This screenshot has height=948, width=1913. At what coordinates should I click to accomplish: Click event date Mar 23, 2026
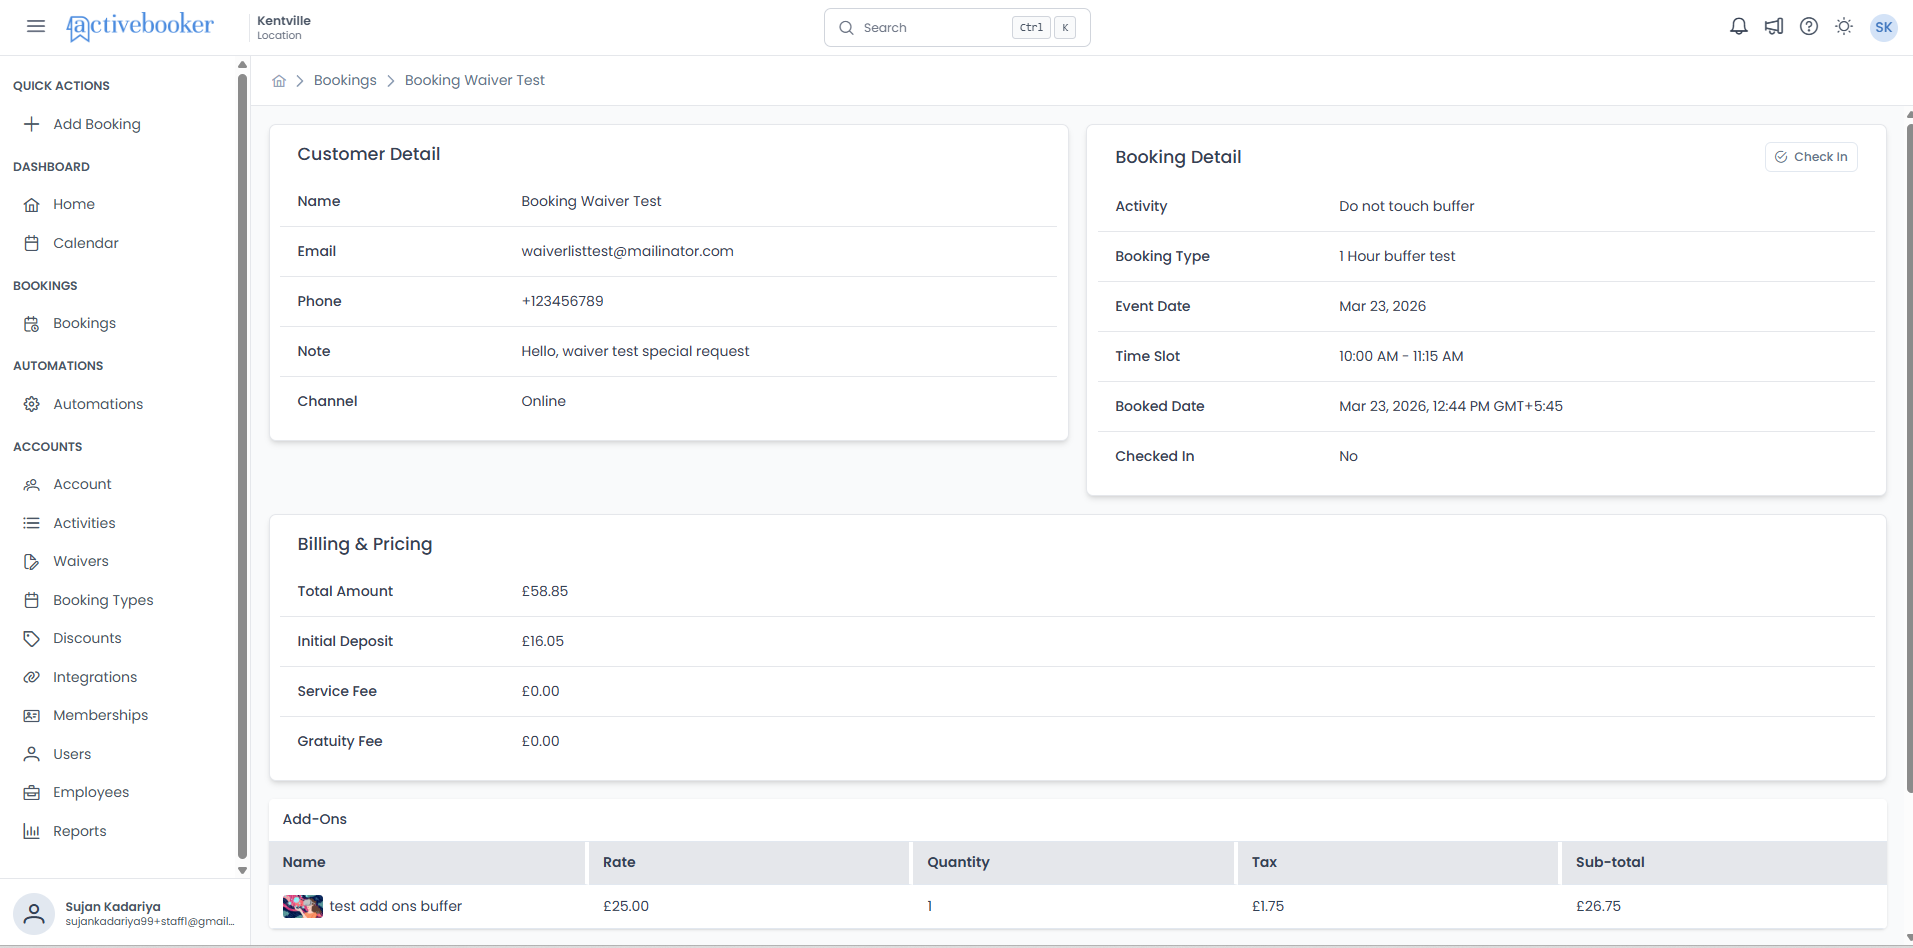tap(1382, 306)
